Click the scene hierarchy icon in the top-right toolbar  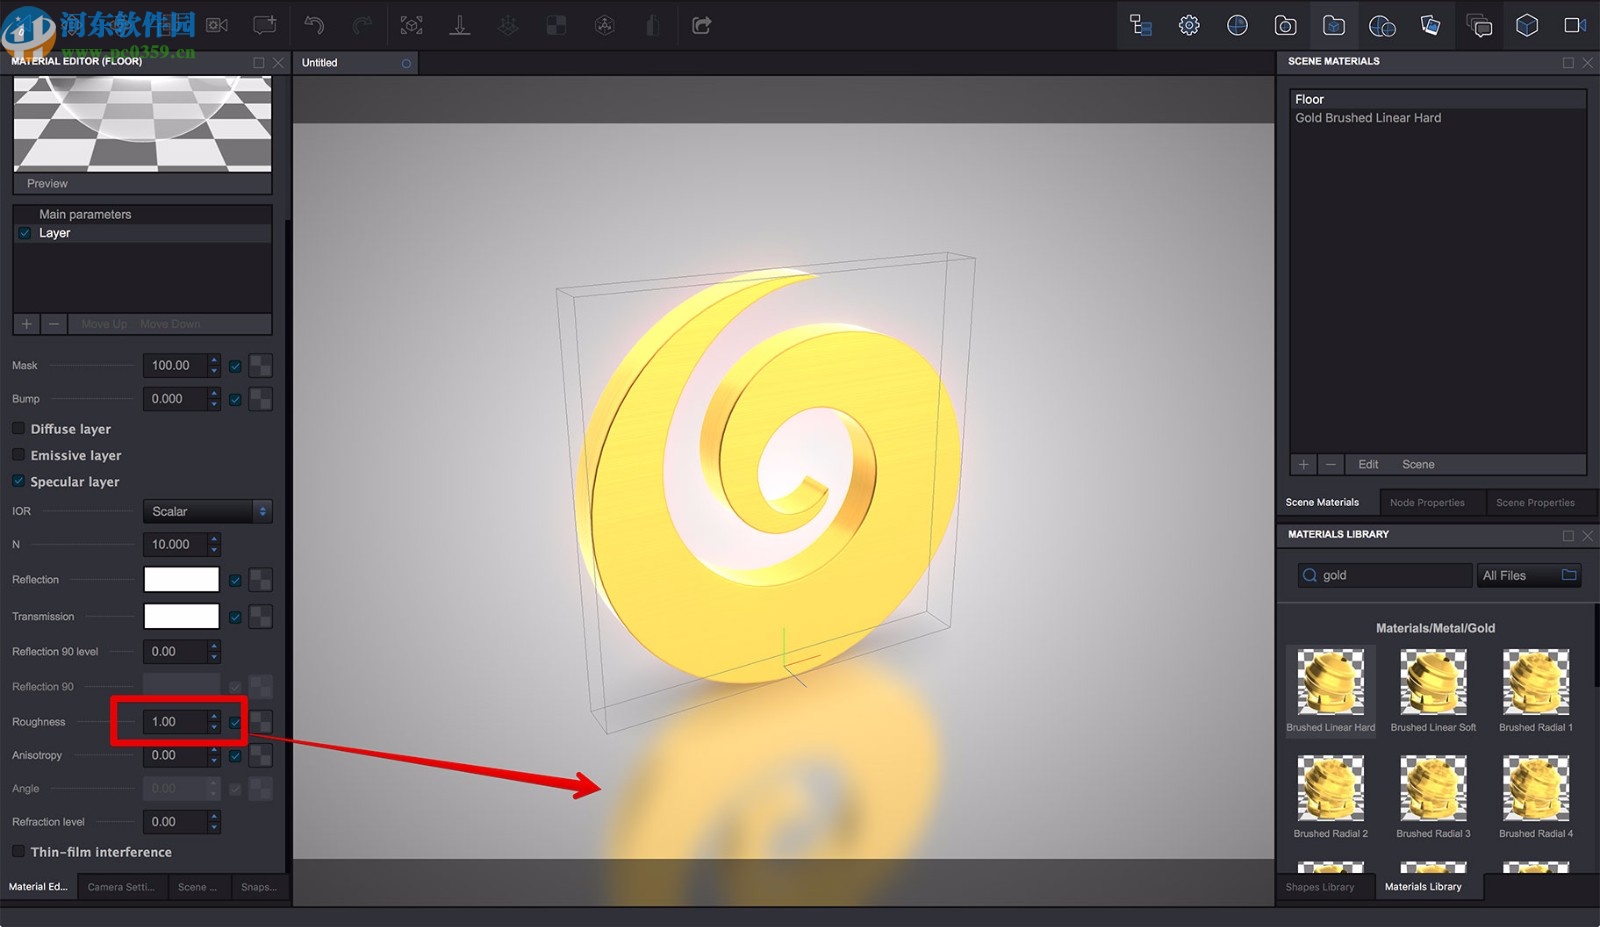1140,25
